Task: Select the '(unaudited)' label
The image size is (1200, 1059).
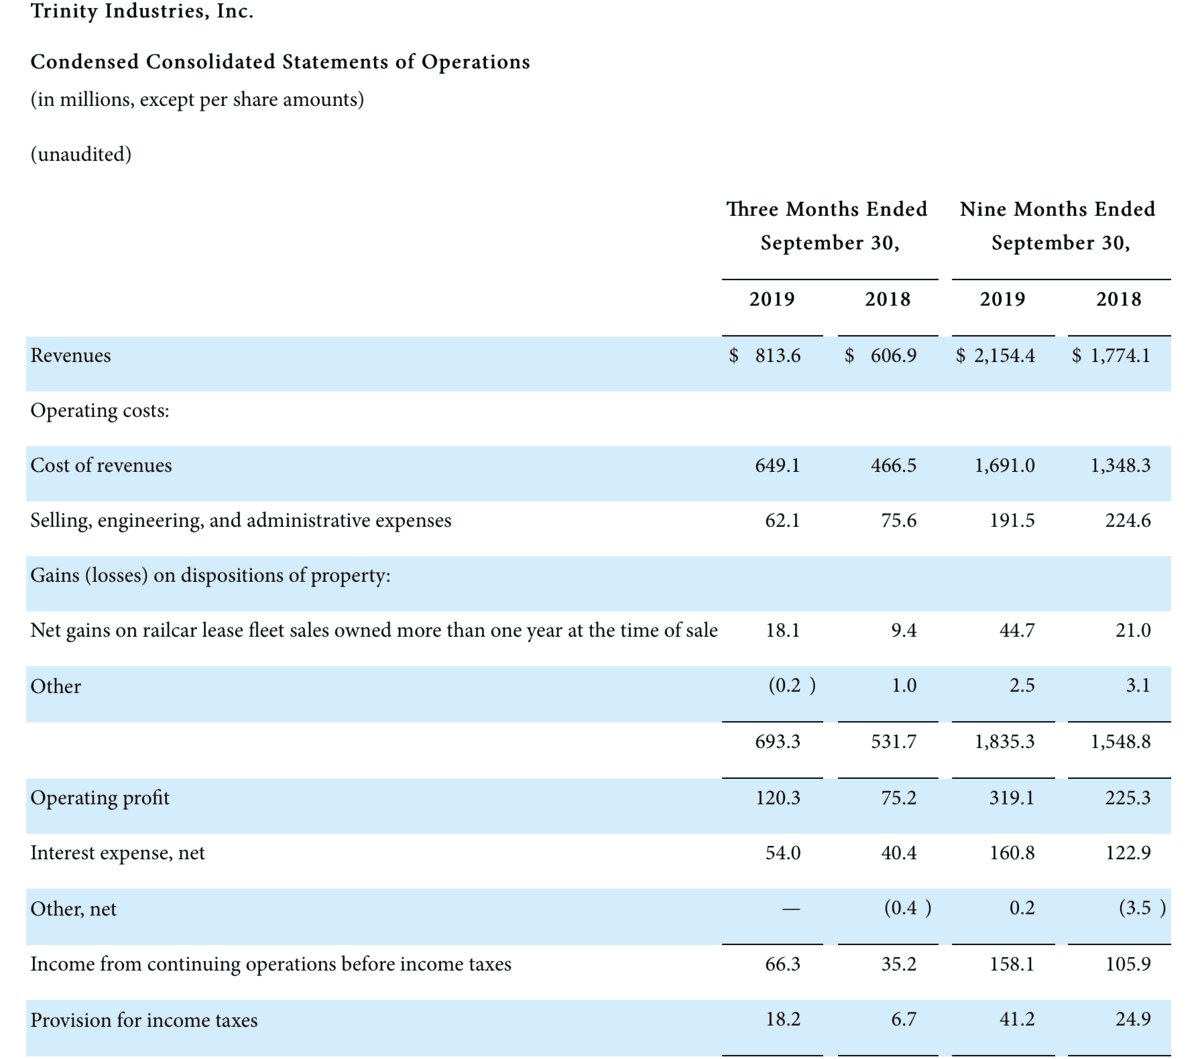Action: [81, 154]
